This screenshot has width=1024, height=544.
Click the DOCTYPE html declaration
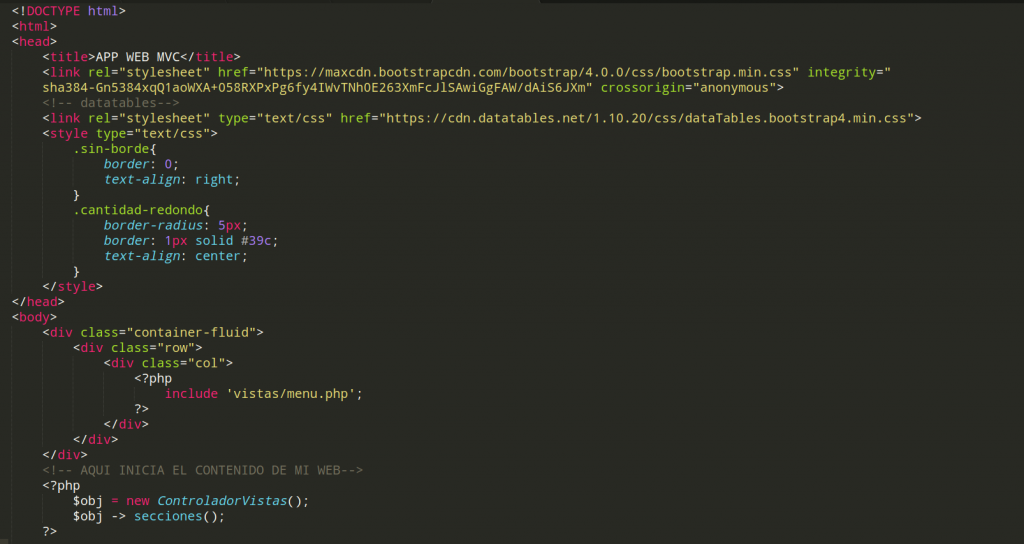68,10
